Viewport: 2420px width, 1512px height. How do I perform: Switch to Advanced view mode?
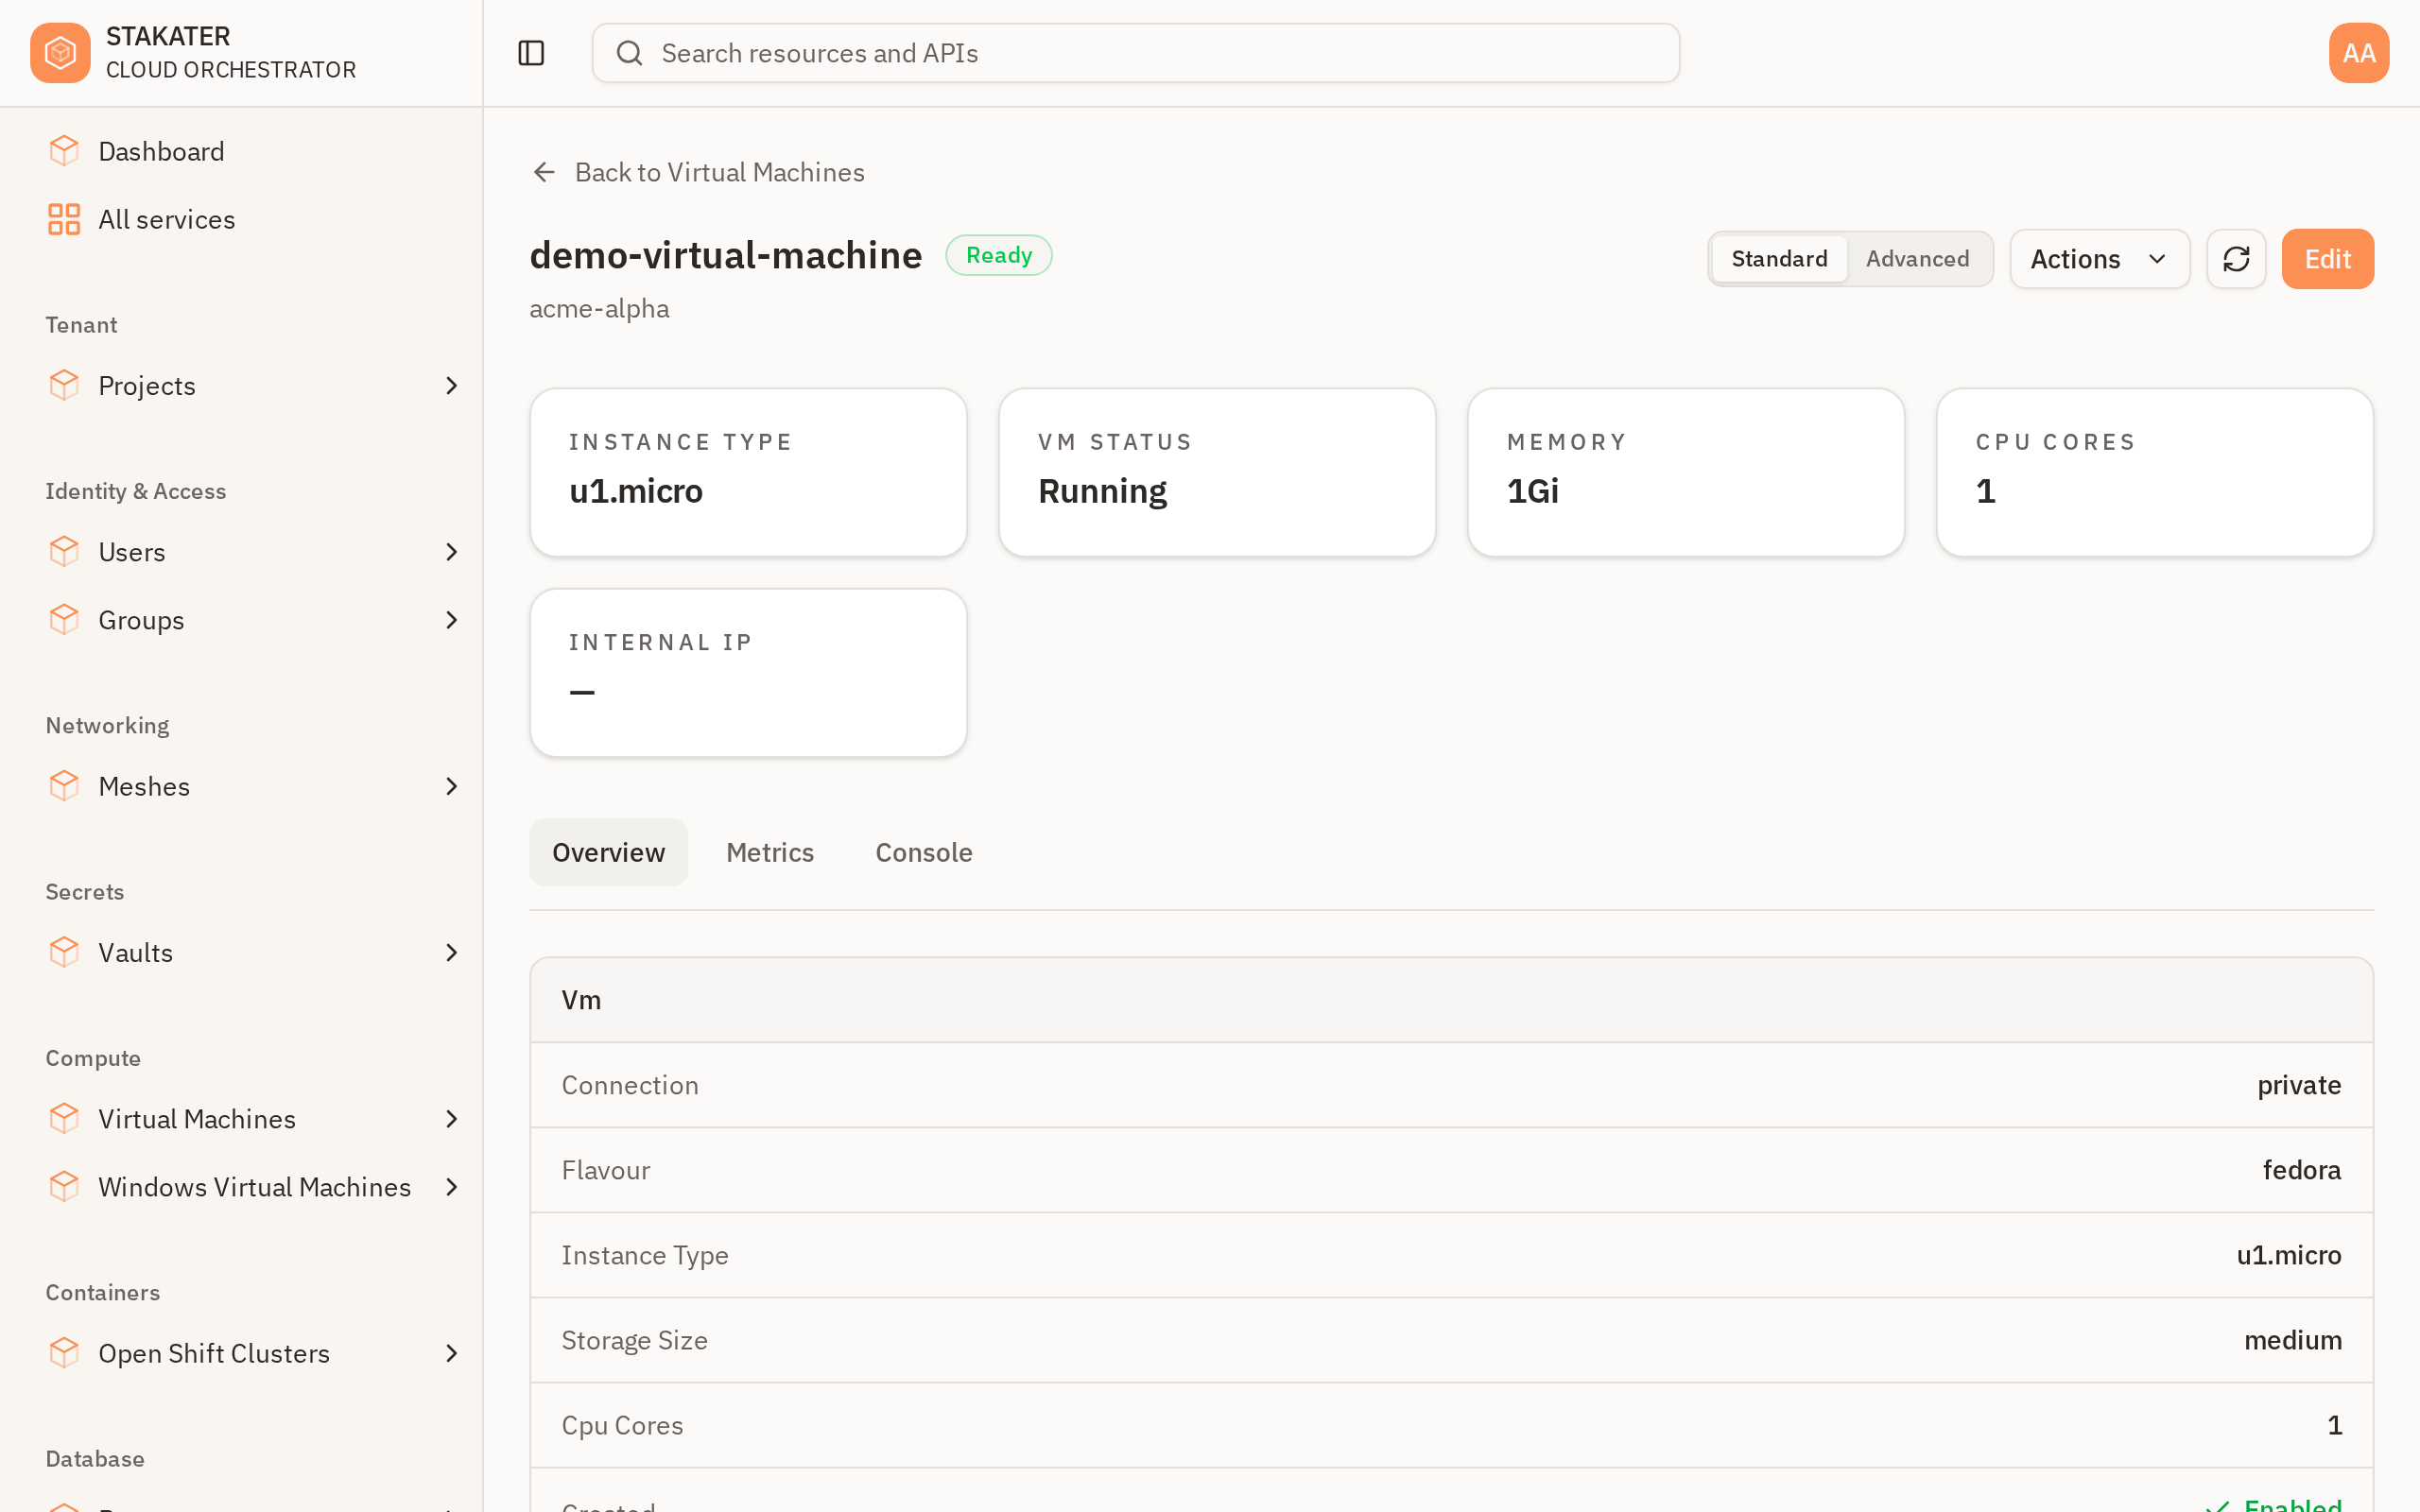pos(1917,259)
